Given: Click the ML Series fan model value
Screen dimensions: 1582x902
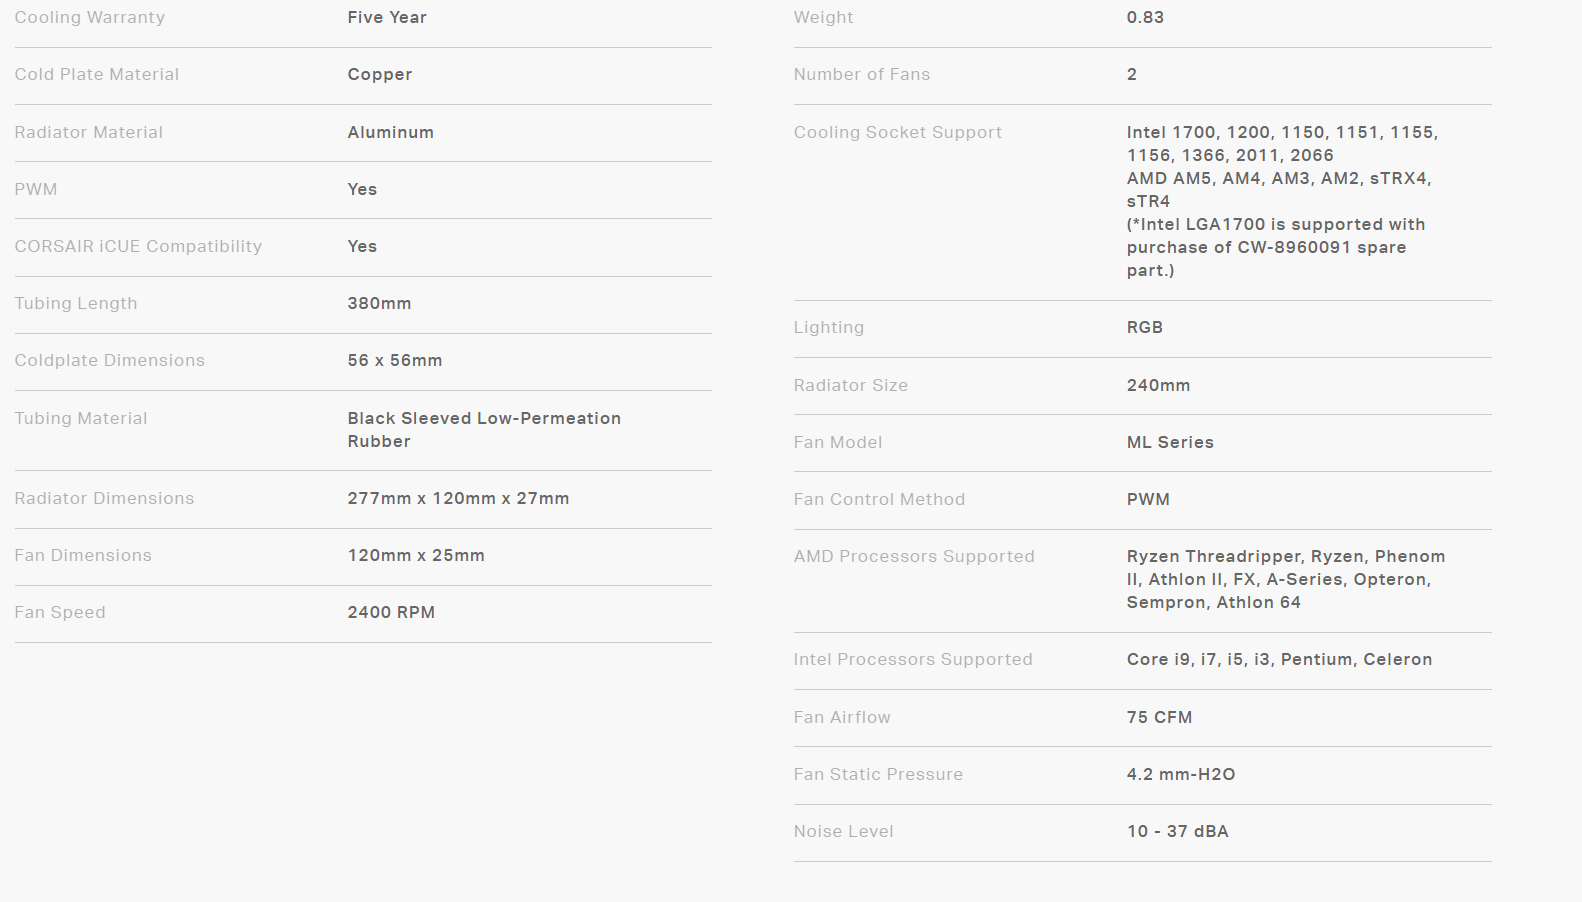Looking at the screenshot, I should coord(1170,442).
